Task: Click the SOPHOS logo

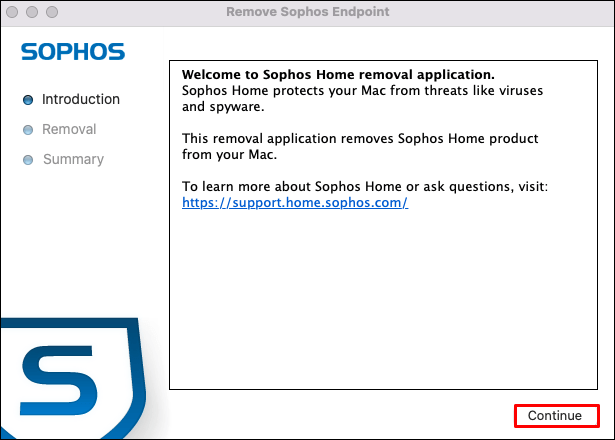Action: (73, 52)
